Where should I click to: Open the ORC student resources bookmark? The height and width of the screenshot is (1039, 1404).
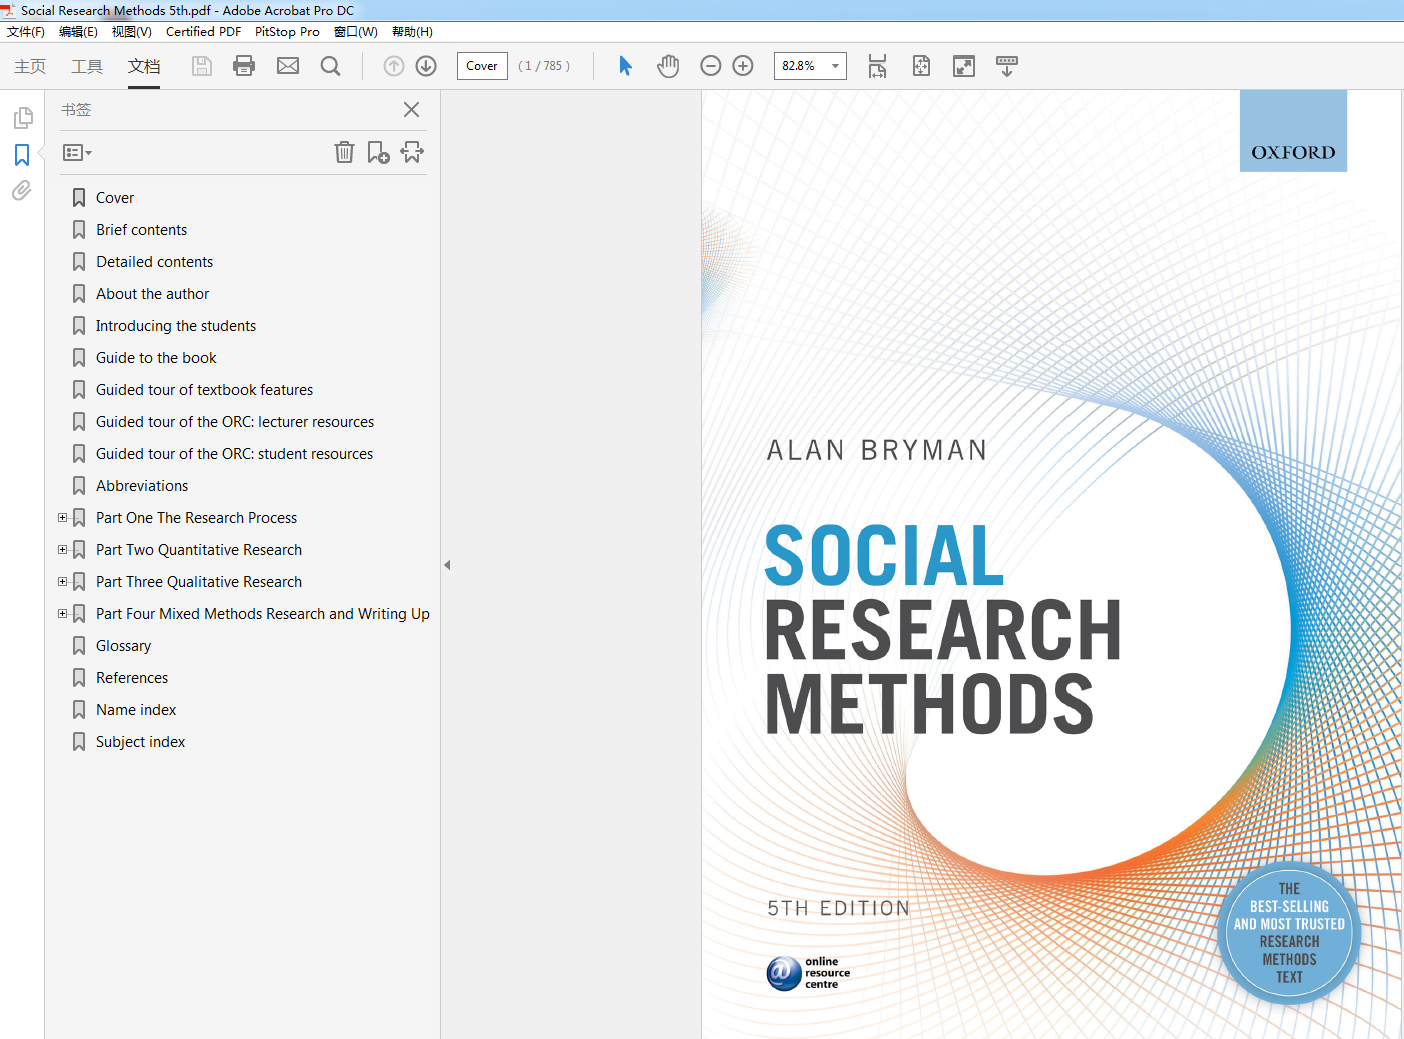(x=234, y=454)
